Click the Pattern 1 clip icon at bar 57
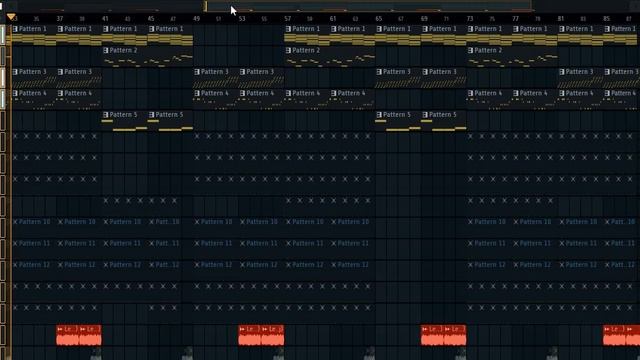The height and width of the screenshot is (360, 640). (x=288, y=29)
